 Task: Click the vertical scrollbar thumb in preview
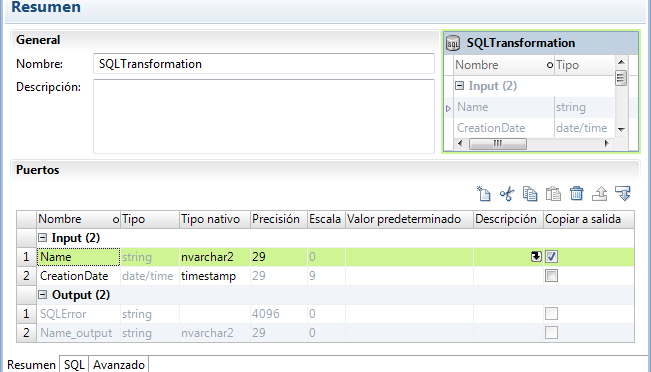[621, 78]
